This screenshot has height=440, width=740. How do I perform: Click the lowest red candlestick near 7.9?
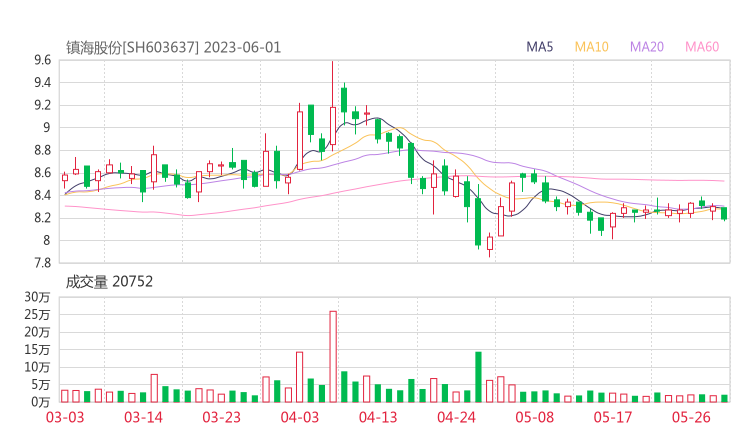pyautogui.click(x=489, y=244)
